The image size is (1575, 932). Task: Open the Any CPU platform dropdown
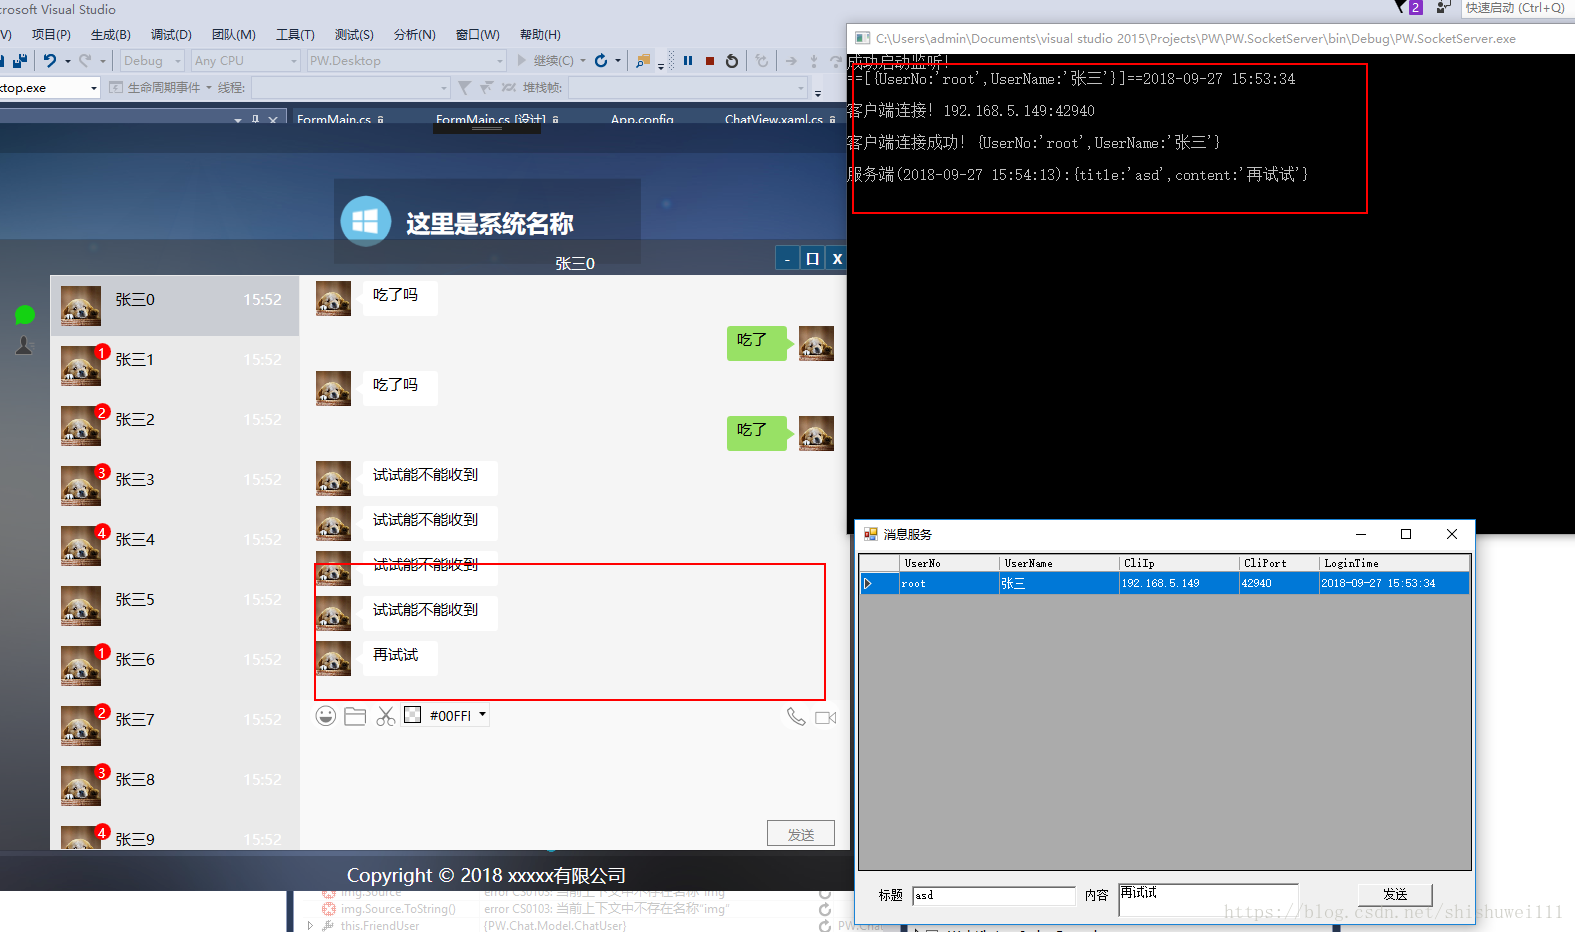[245, 61]
